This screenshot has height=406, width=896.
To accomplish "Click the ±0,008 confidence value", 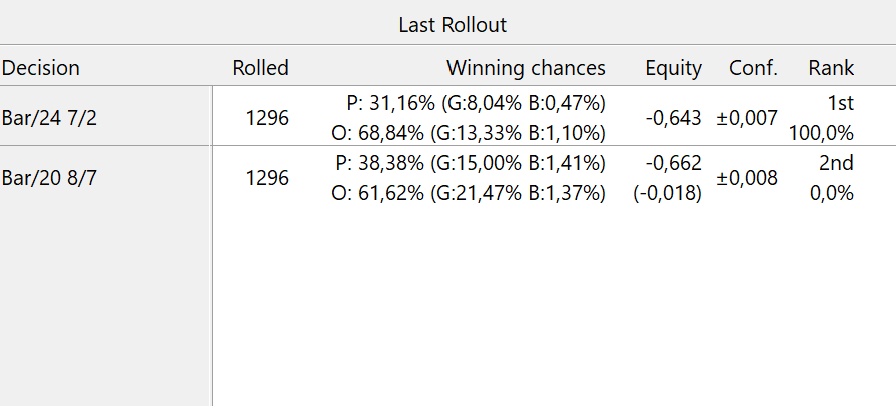I will [x=747, y=177].
